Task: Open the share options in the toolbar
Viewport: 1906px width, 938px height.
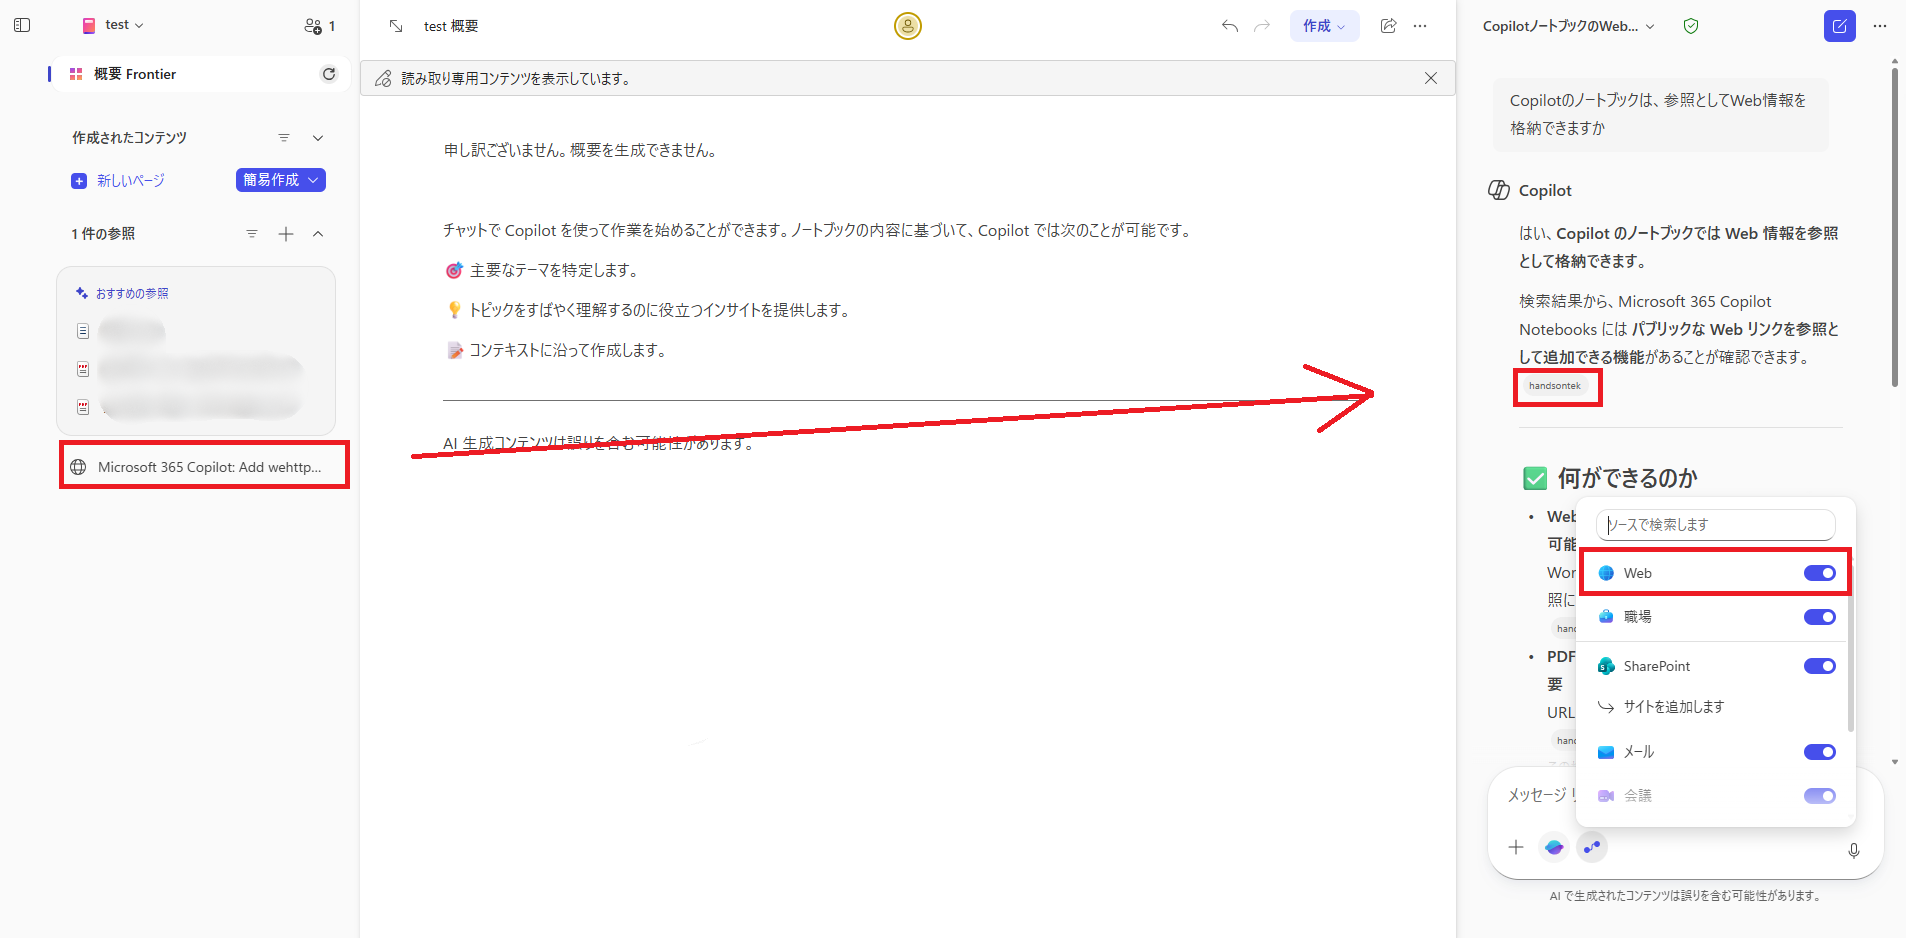Action: tap(1387, 27)
